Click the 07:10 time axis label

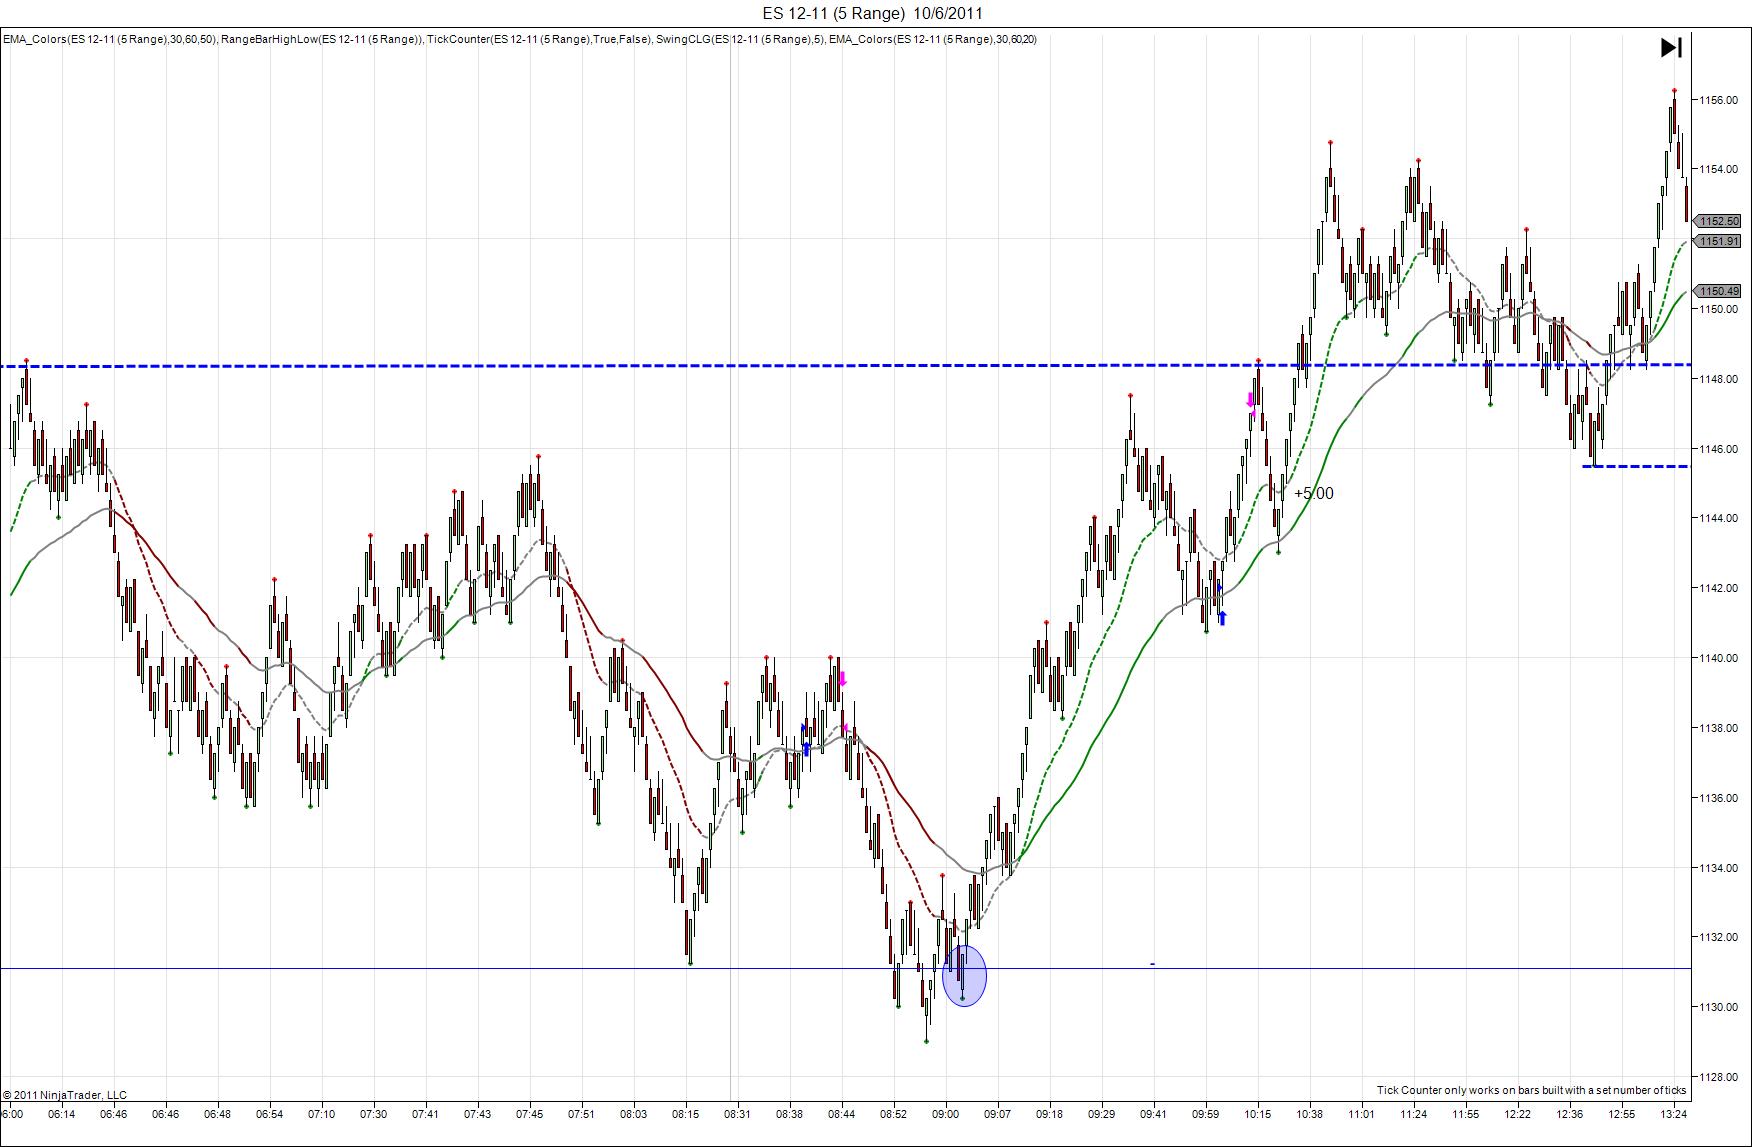click(321, 1114)
